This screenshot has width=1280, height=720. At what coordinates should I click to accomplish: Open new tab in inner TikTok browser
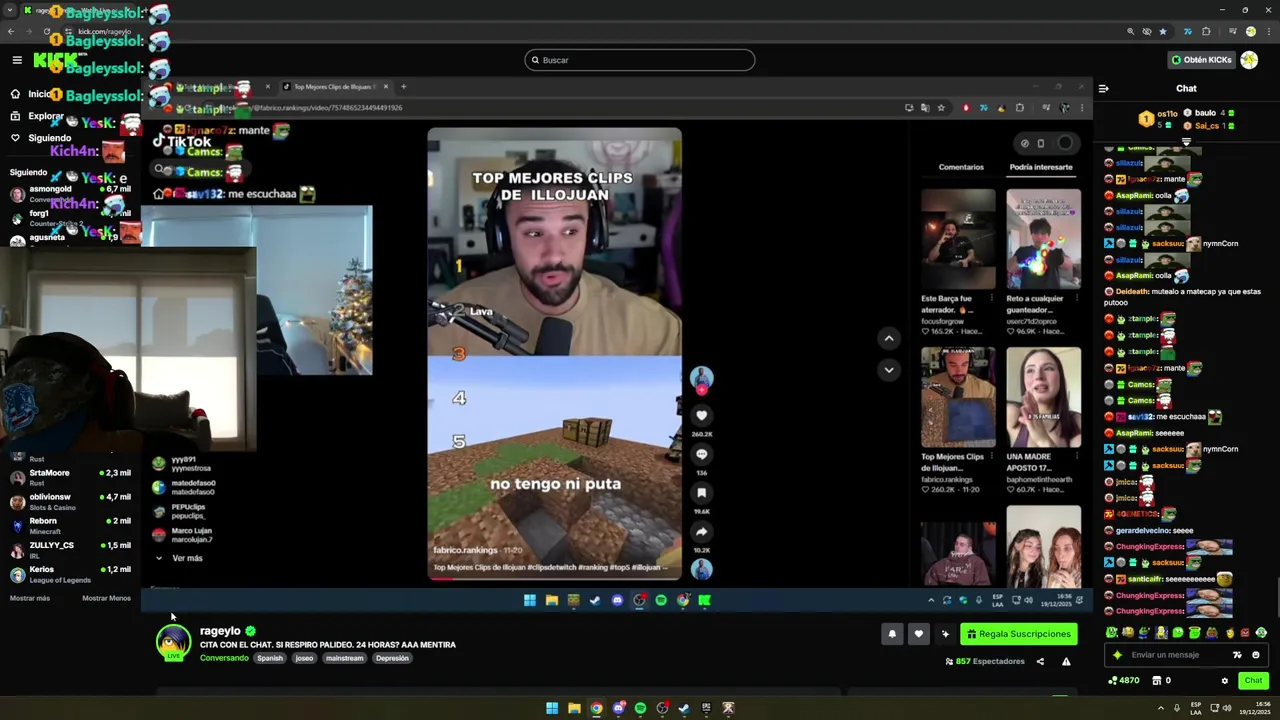point(403,87)
